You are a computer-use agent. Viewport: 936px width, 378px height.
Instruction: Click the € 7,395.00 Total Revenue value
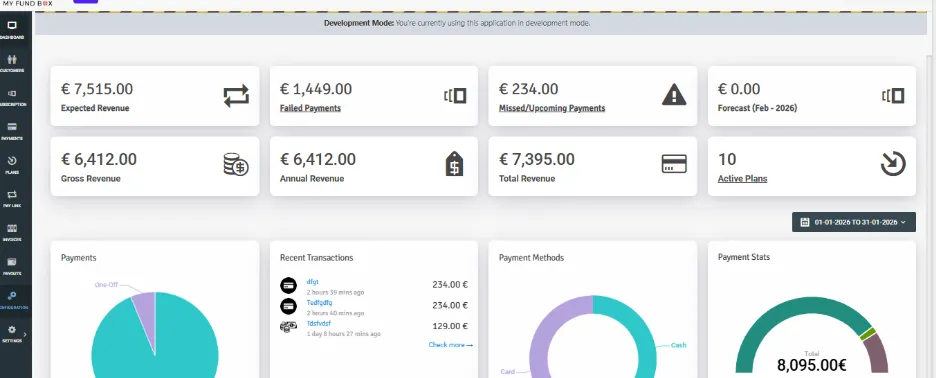pos(537,159)
